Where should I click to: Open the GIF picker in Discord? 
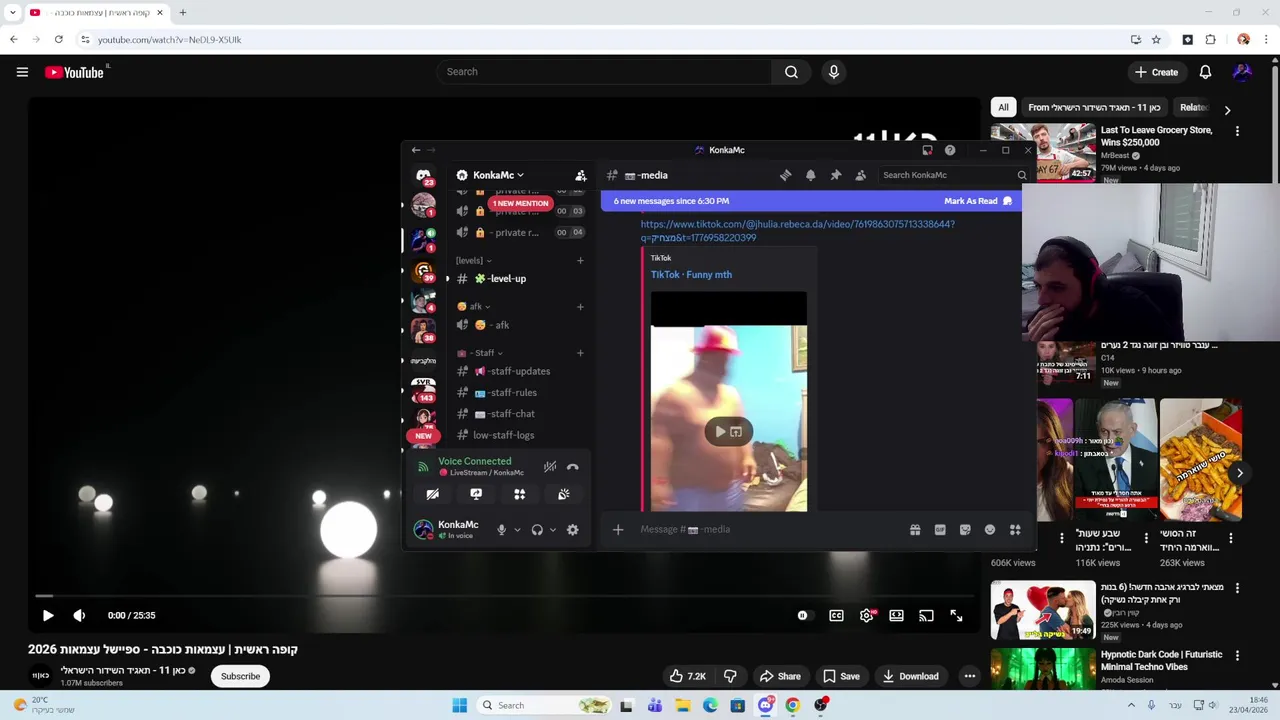tap(940, 530)
